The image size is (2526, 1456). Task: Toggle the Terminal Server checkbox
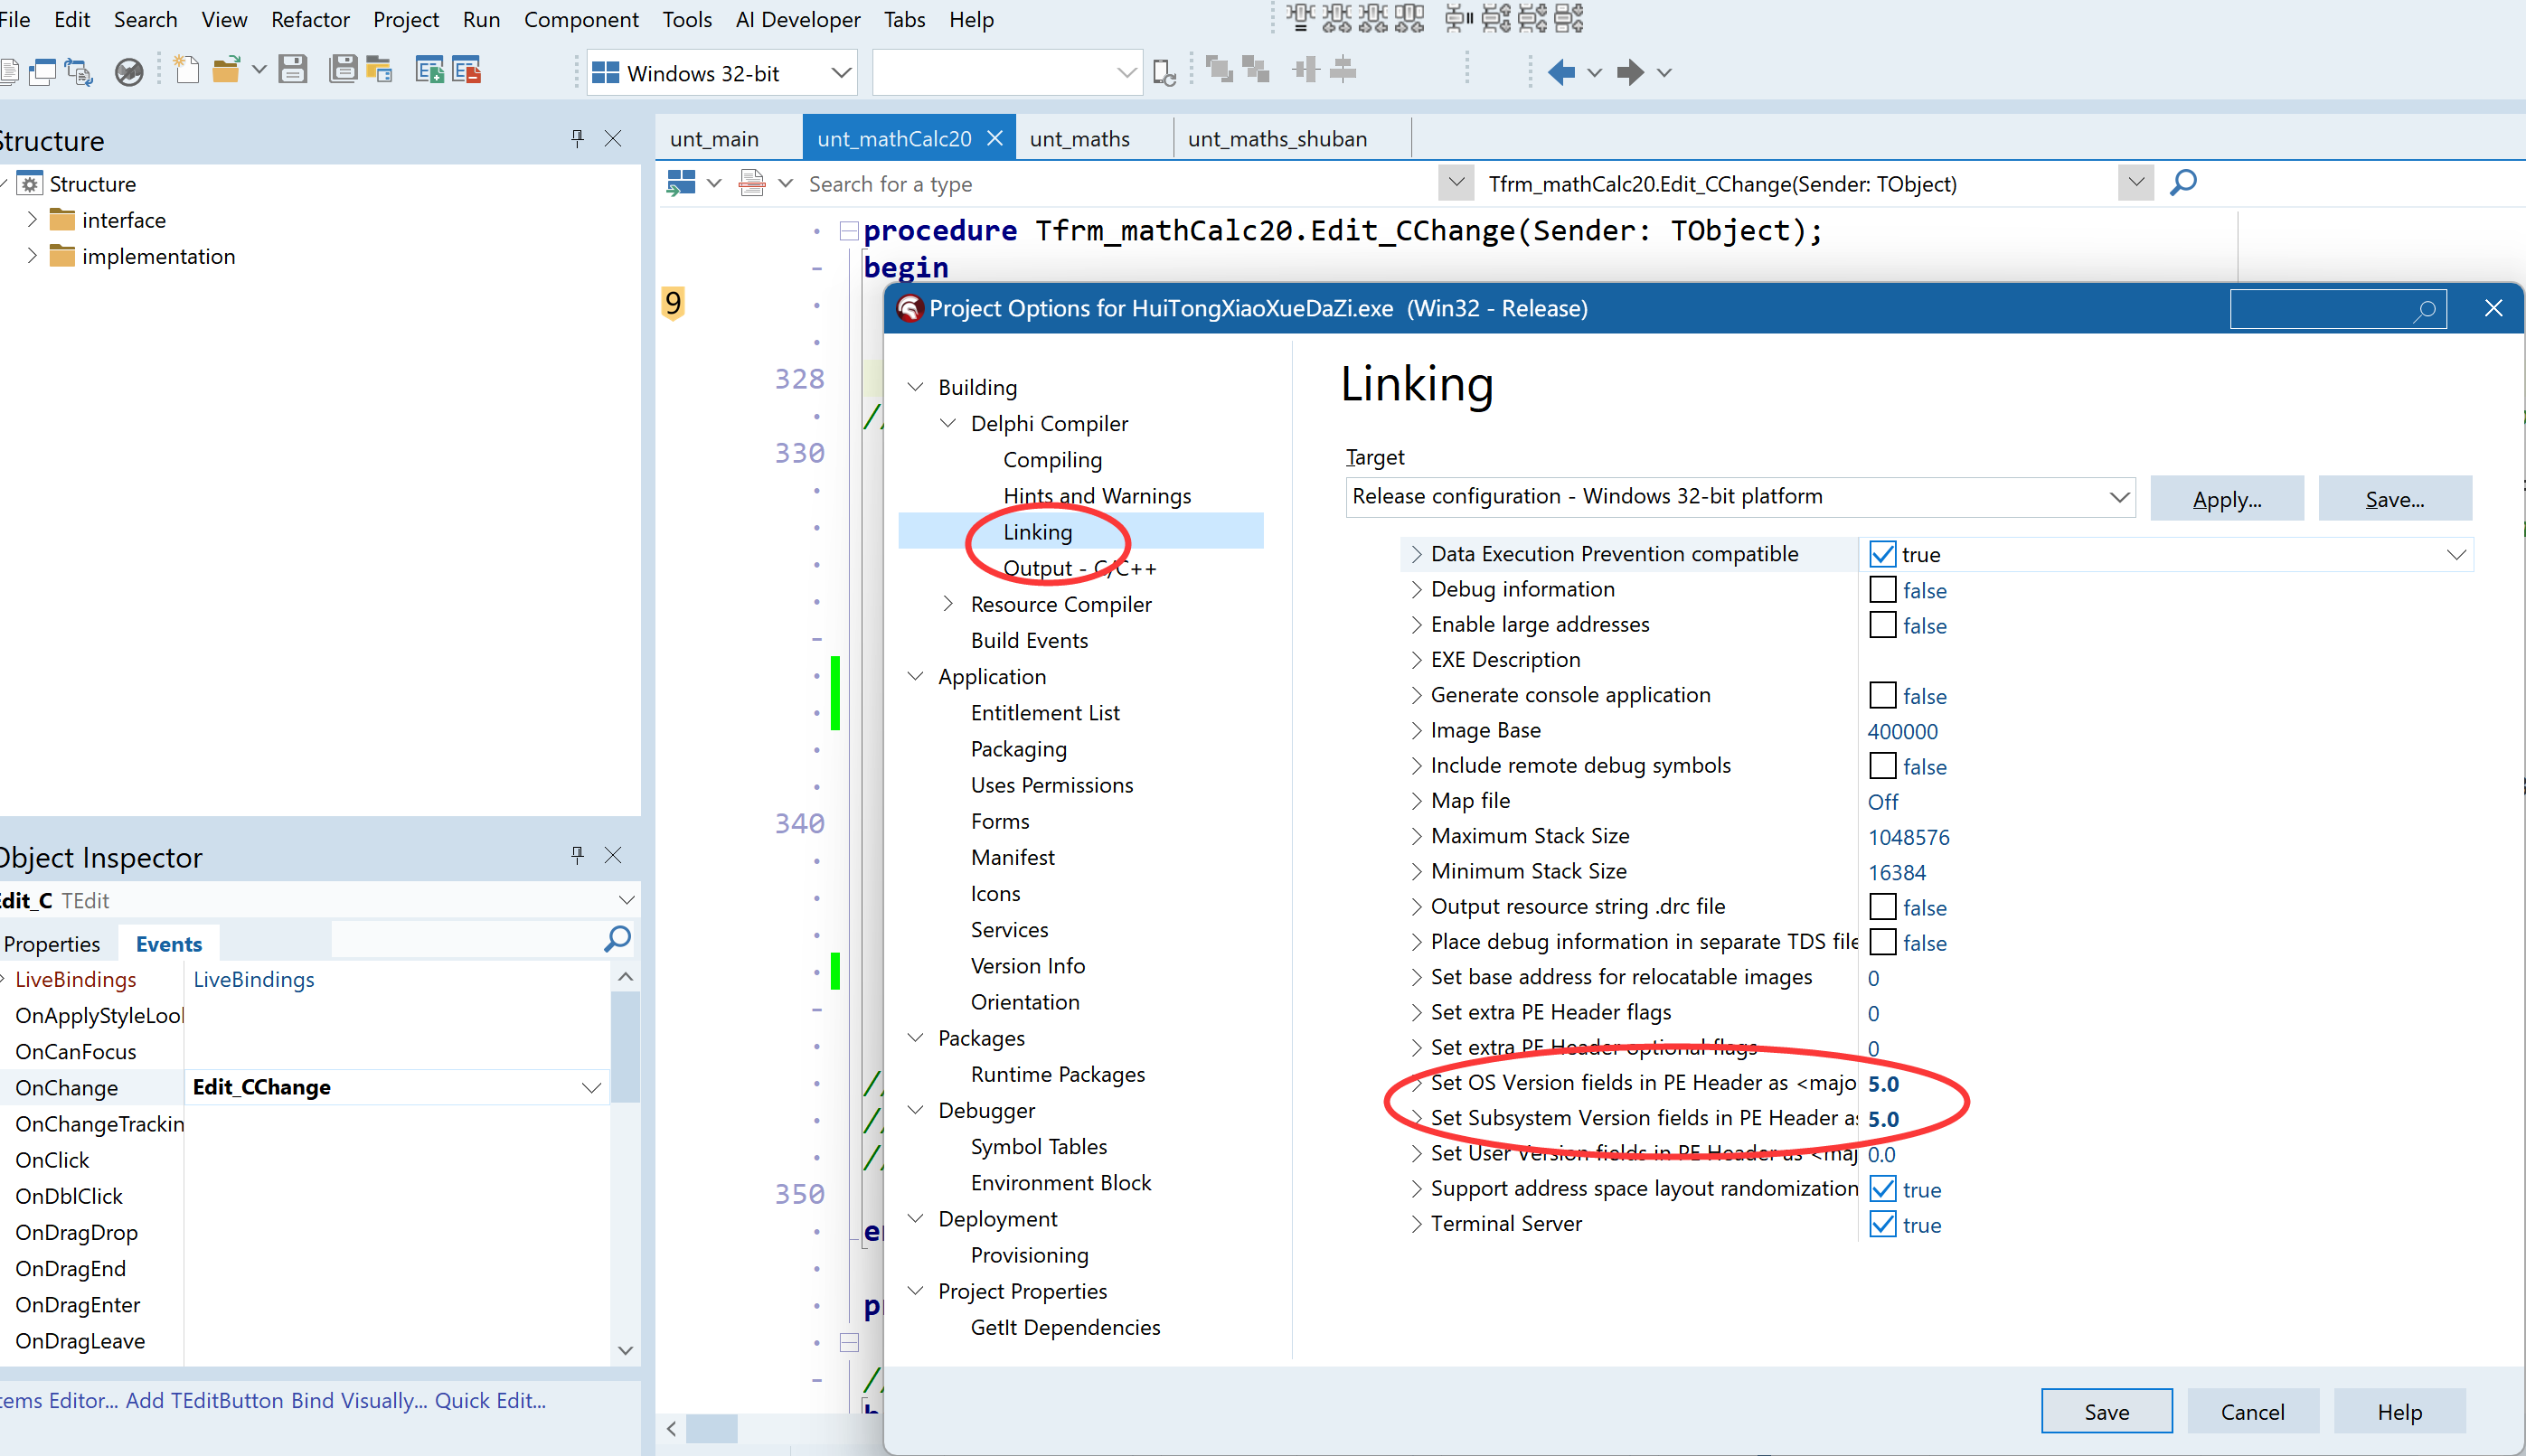click(x=1882, y=1224)
